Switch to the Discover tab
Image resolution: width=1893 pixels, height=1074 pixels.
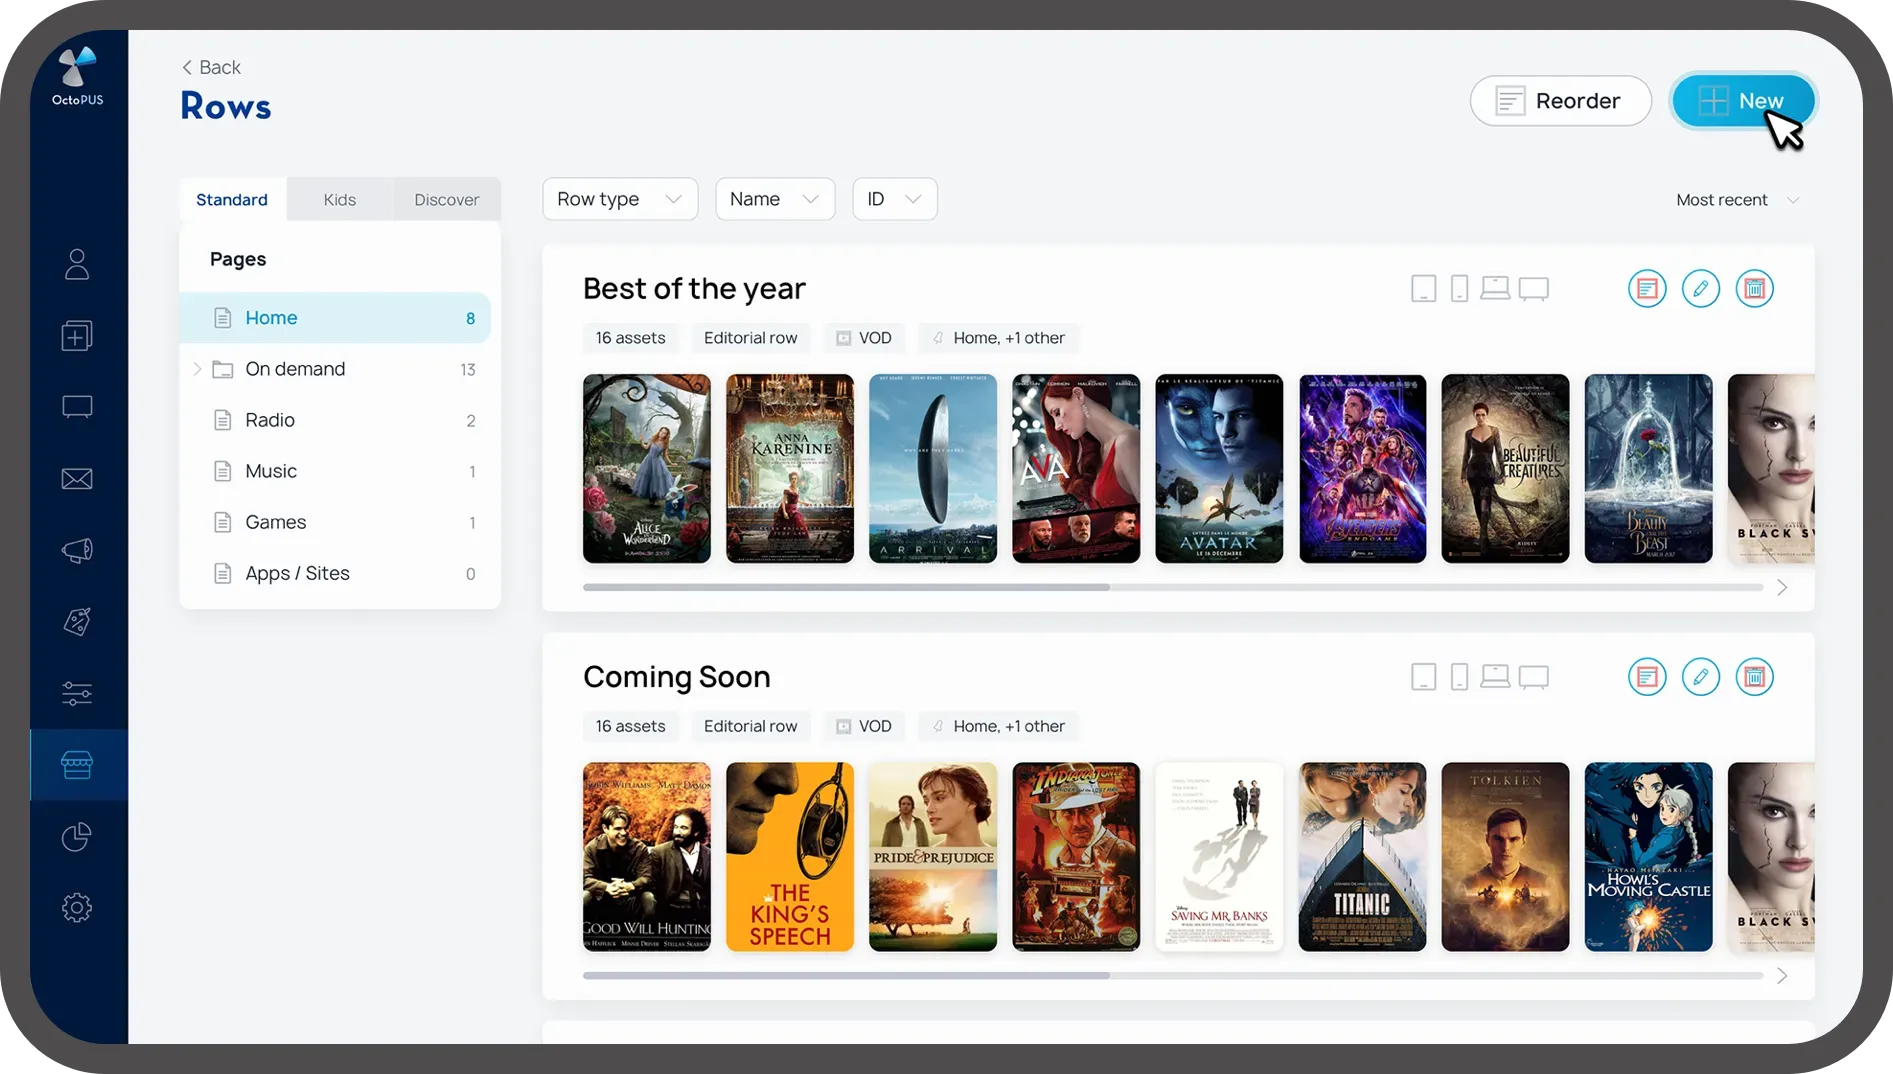click(447, 200)
